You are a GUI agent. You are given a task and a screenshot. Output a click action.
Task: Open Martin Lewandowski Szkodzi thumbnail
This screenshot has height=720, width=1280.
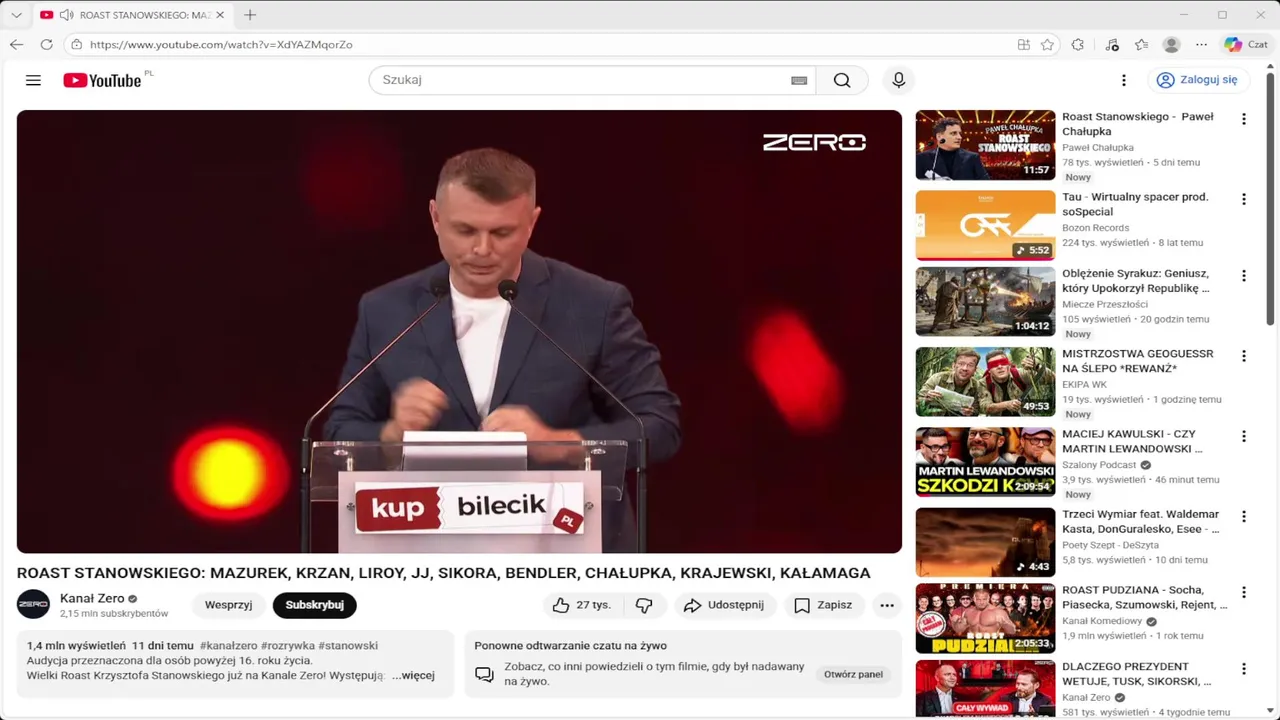[x=985, y=462]
